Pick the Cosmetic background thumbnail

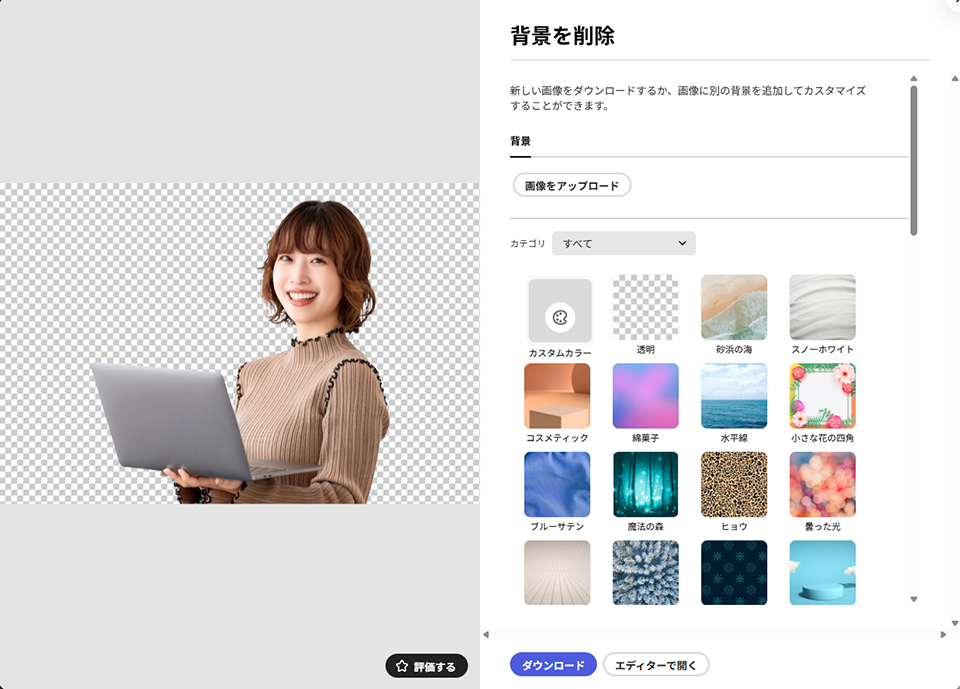pos(557,396)
